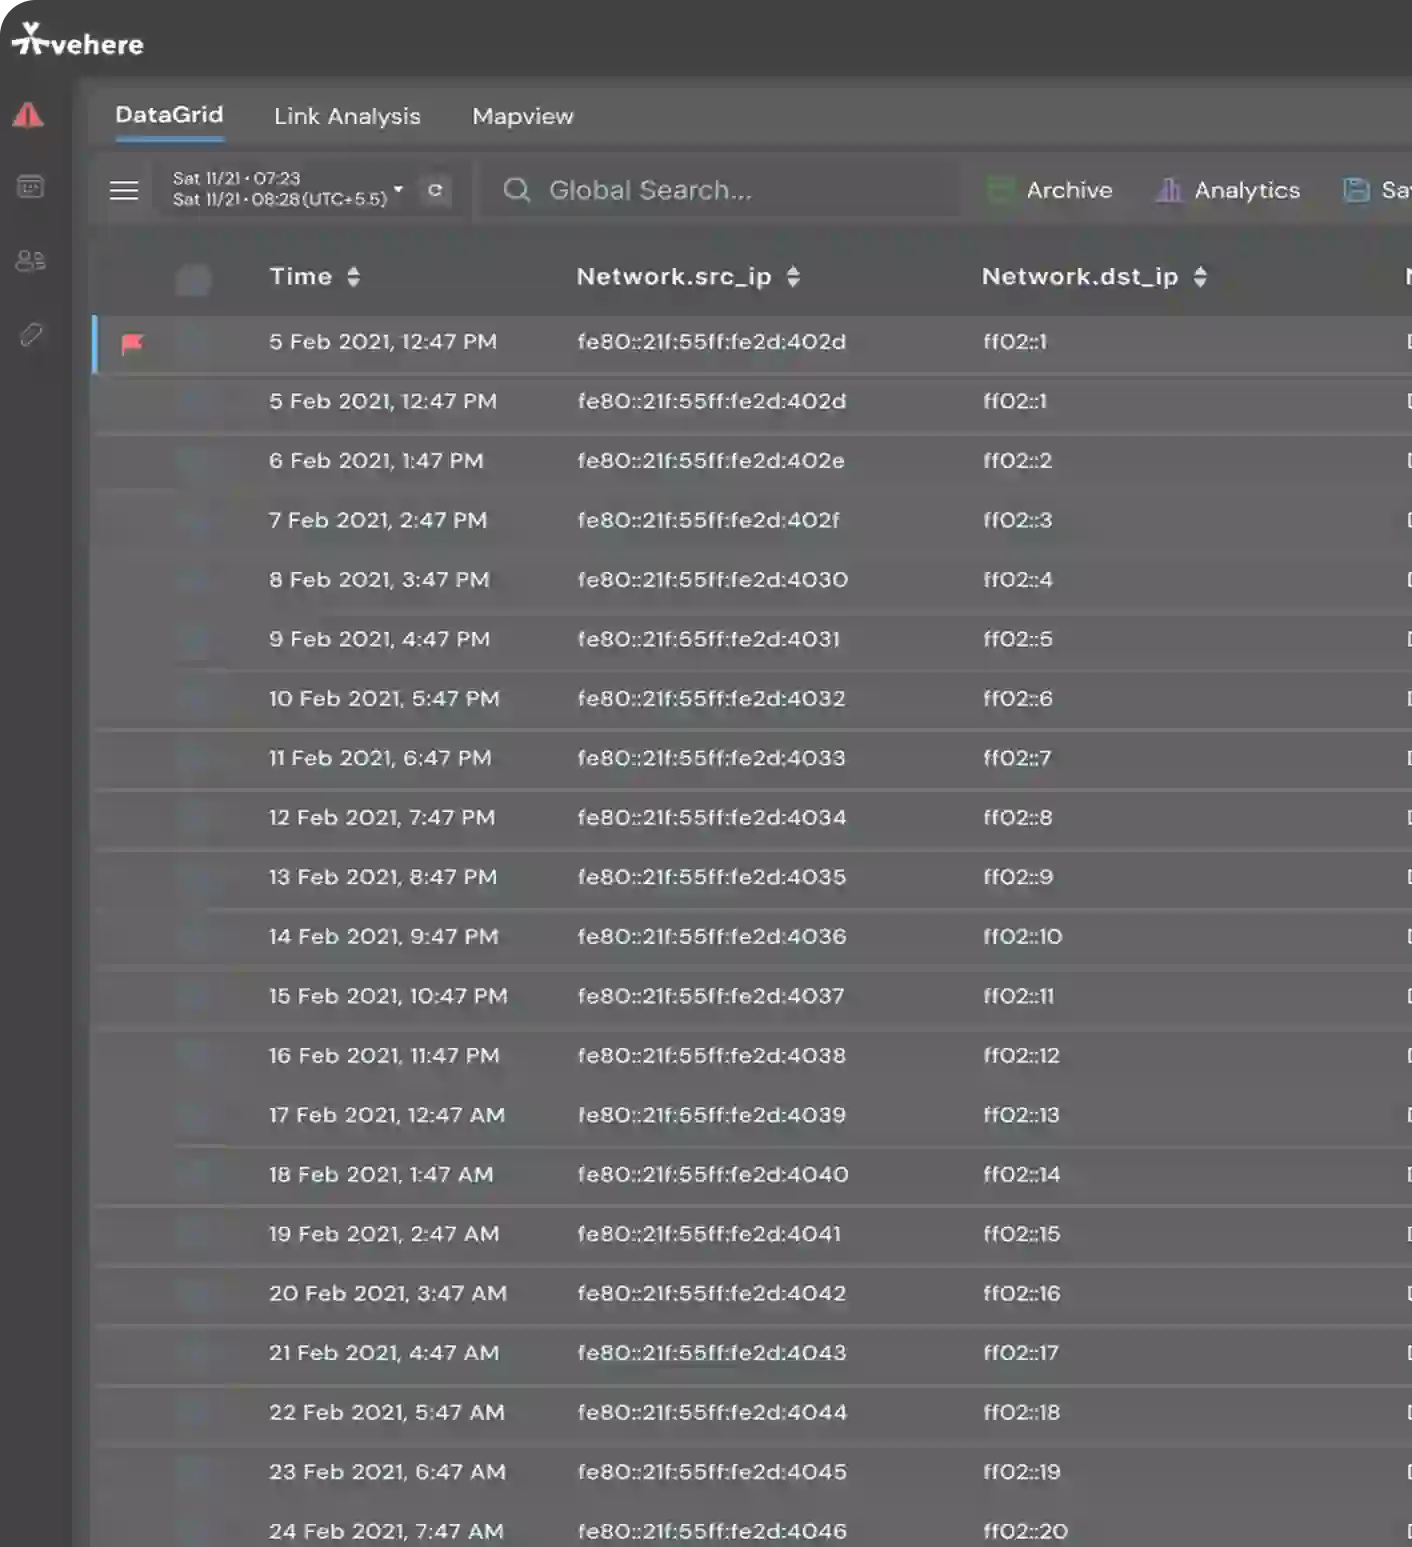This screenshot has height=1547, width=1412.
Task: Select the datagrid sessions icon in sidebar
Action: pyautogui.click(x=31, y=187)
